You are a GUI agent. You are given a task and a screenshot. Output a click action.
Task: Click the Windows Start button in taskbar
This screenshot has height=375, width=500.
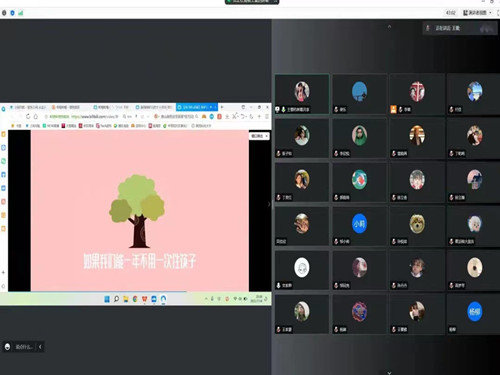107,299
